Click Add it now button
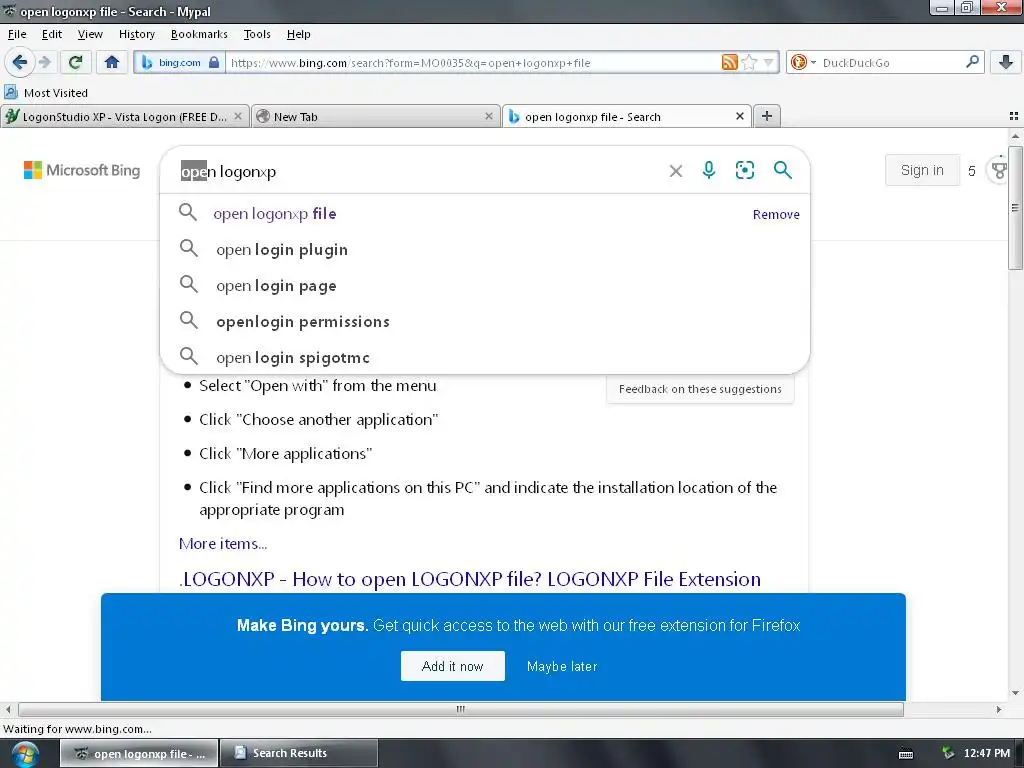The image size is (1024, 768). [453, 666]
